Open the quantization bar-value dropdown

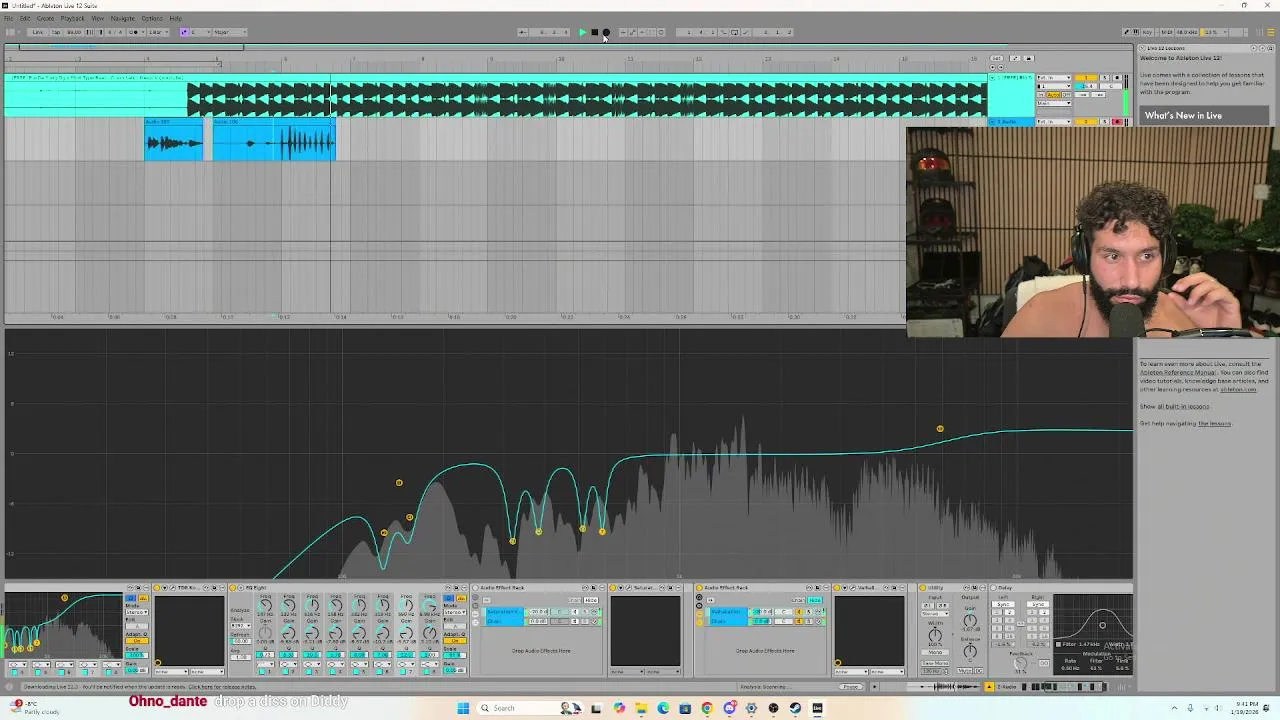click(x=158, y=32)
